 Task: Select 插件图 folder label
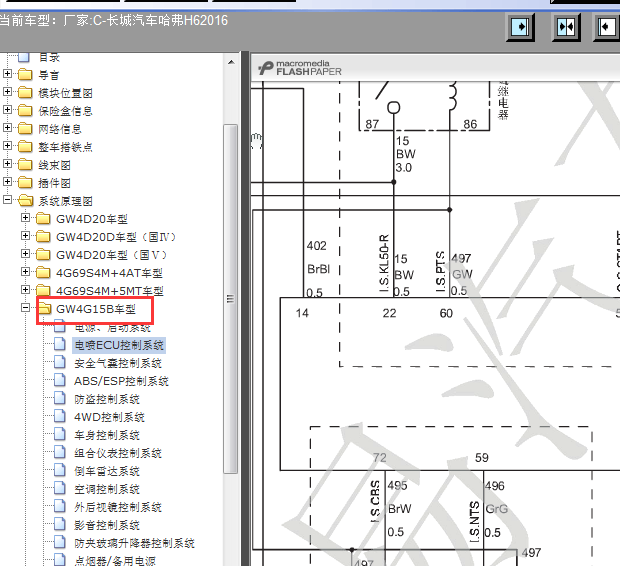tap(54, 183)
